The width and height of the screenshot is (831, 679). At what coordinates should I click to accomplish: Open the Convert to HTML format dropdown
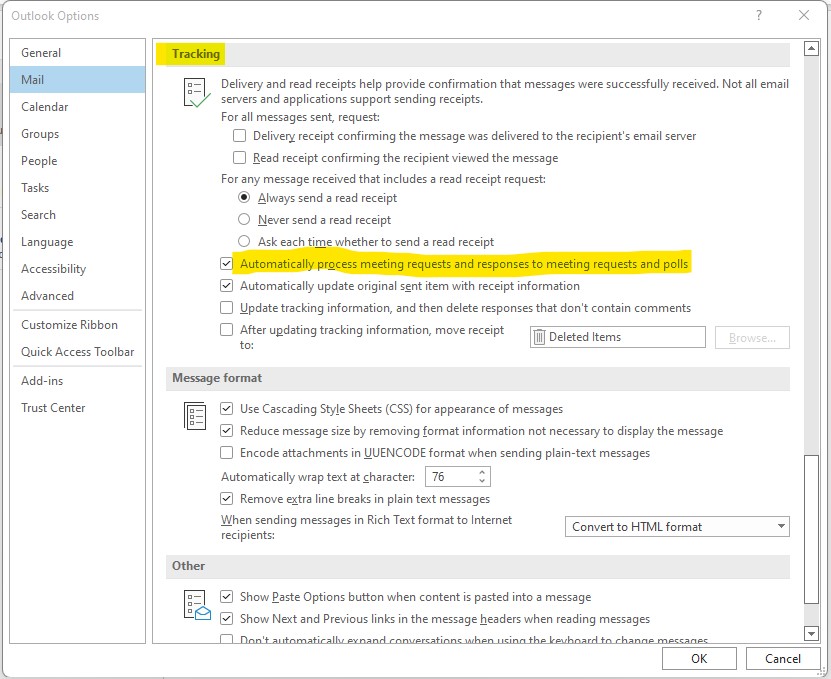pos(781,526)
